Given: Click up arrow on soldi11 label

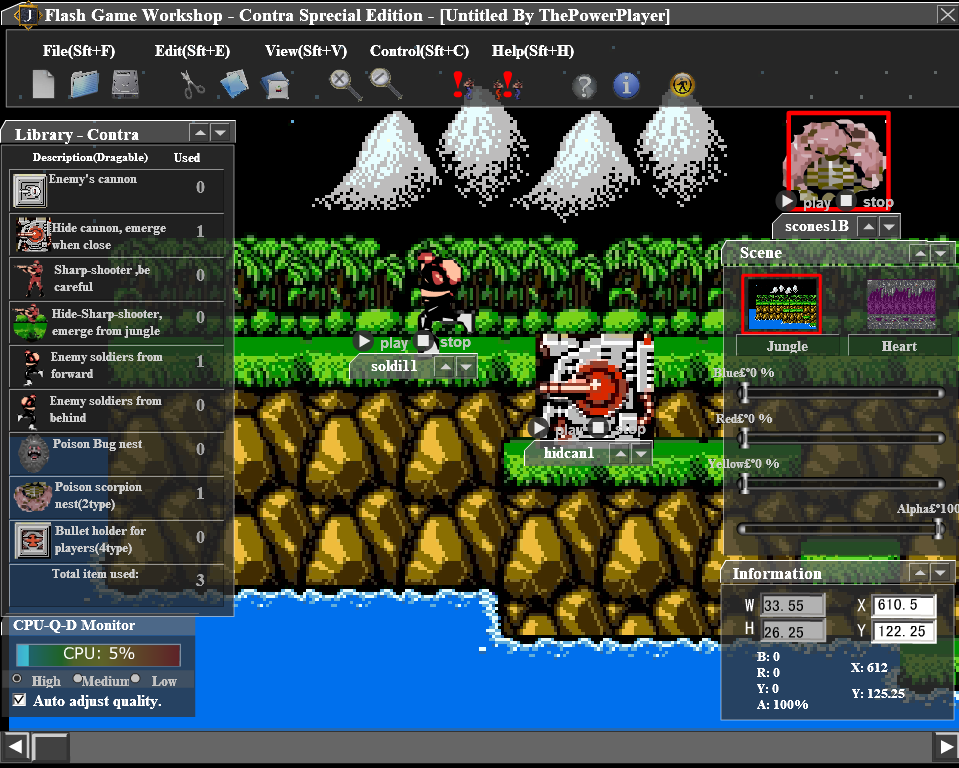Looking at the screenshot, I should pyautogui.click(x=446, y=367).
